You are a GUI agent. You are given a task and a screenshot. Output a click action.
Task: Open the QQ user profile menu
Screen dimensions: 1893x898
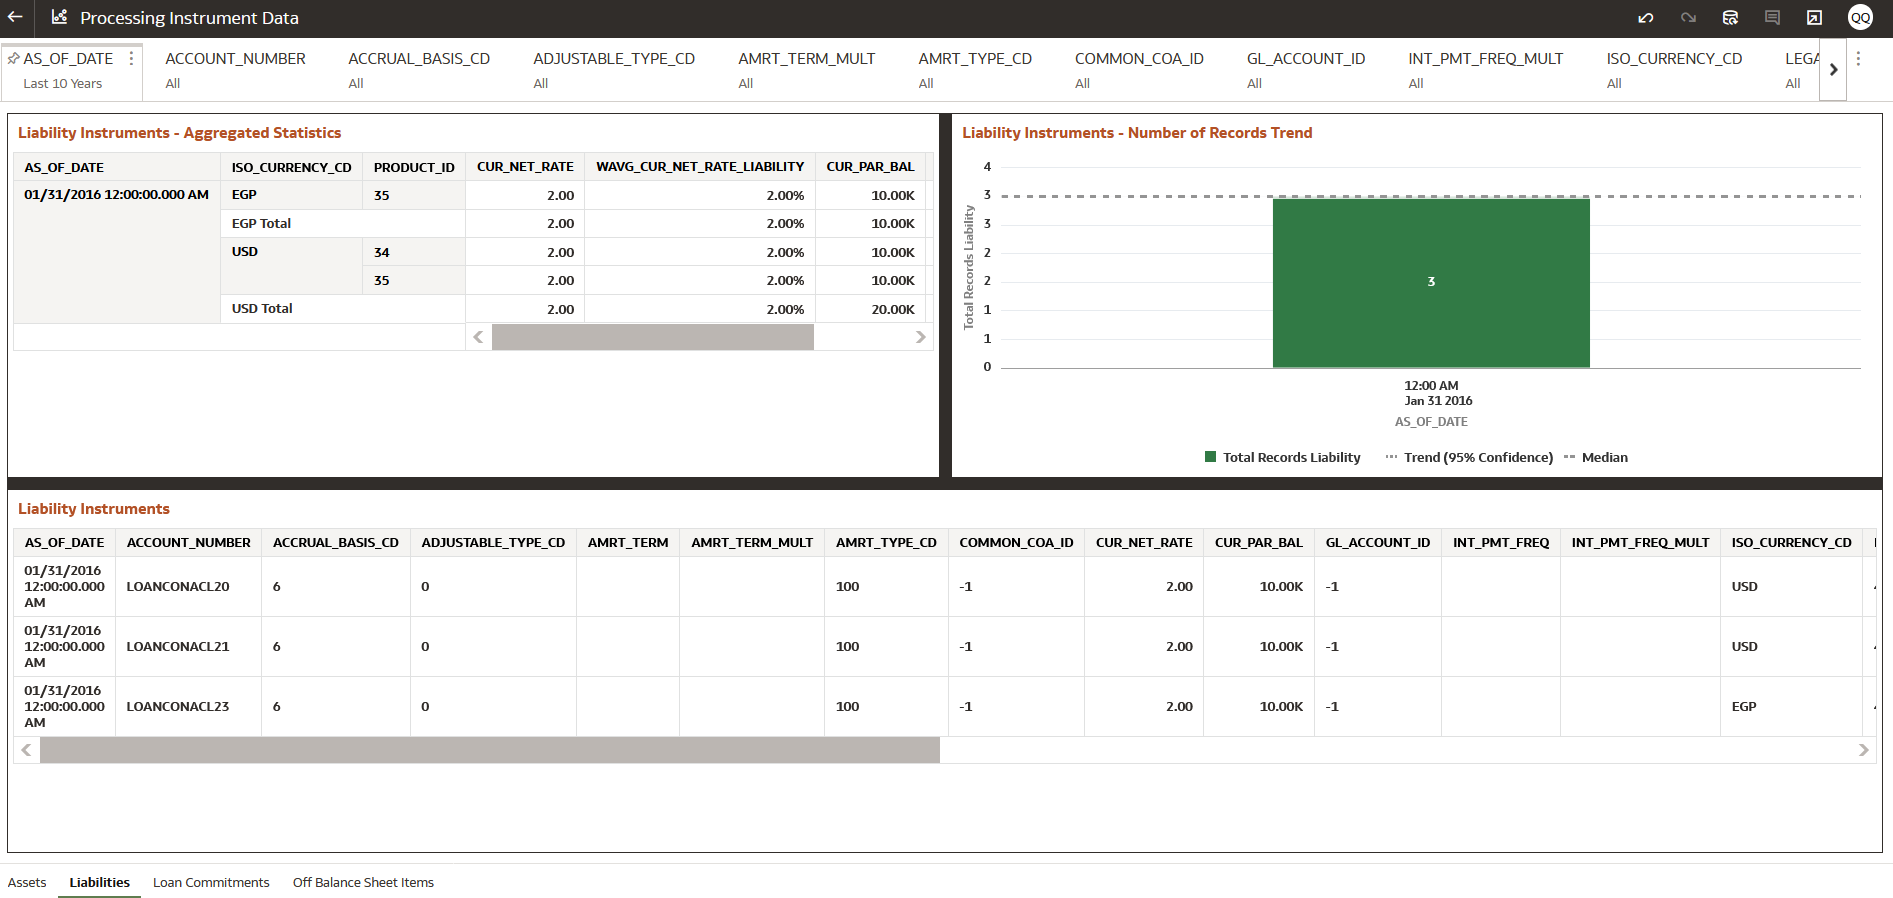tap(1860, 18)
